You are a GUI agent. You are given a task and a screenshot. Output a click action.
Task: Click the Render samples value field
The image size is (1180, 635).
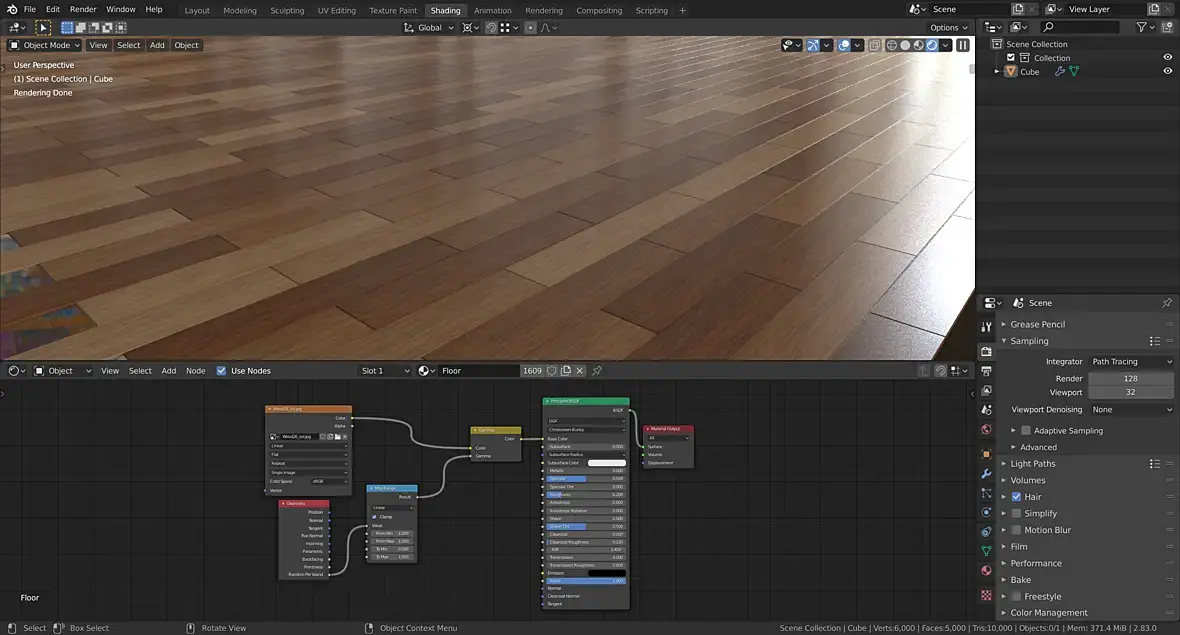(x=1130, y=379)
